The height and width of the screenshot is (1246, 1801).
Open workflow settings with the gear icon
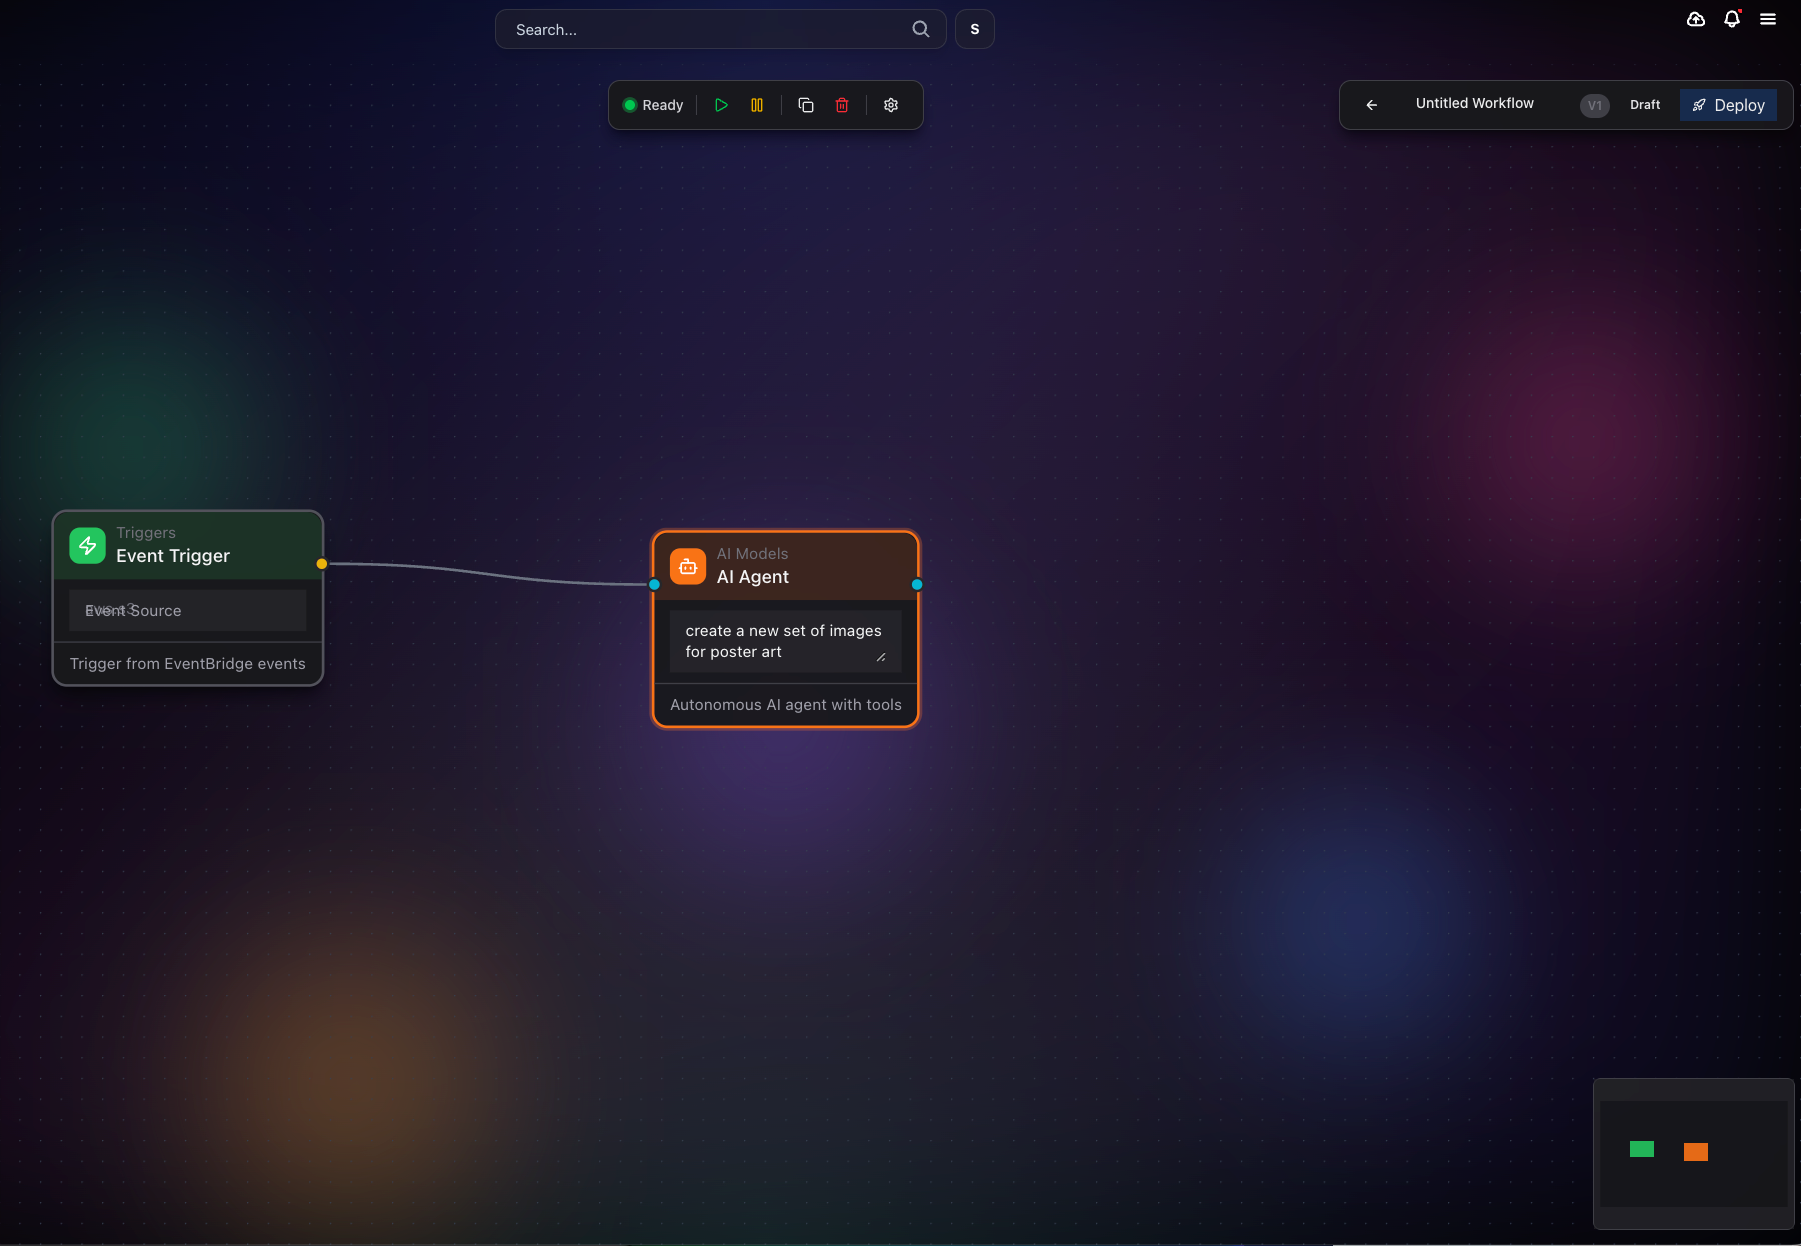click(x=890, y=105)
